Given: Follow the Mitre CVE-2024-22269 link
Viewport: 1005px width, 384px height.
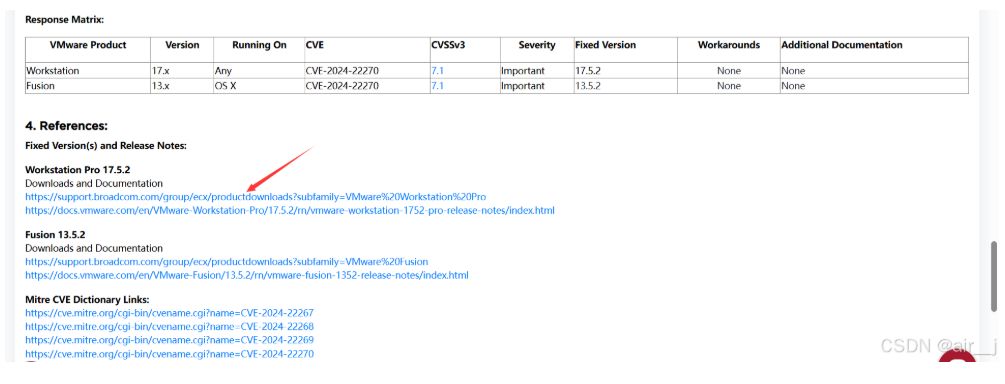Looking at the screenshot, I should (169, 340).
